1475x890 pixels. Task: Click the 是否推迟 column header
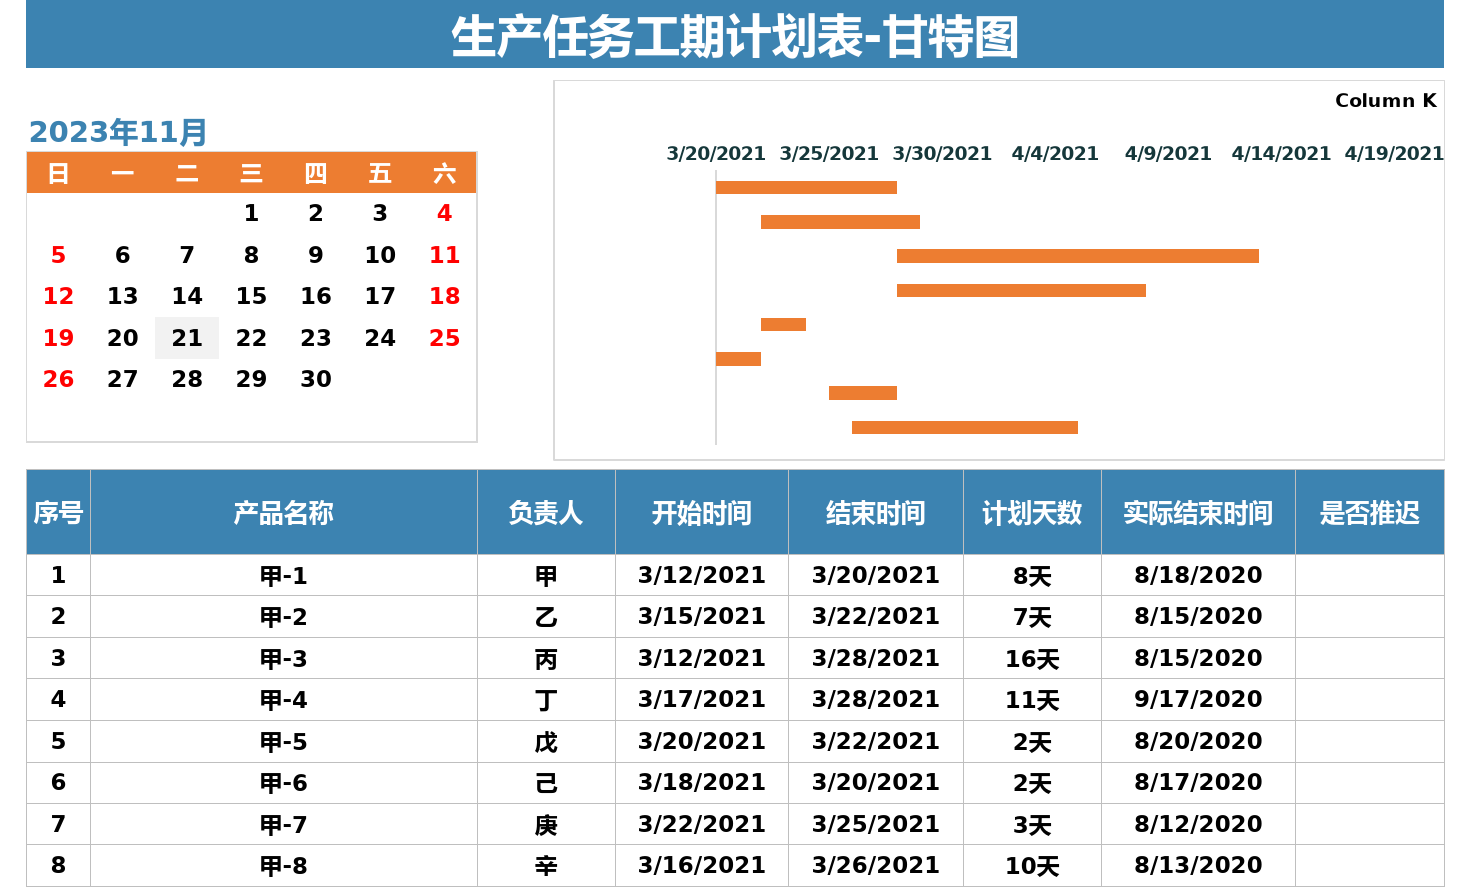click(1370, 512)
